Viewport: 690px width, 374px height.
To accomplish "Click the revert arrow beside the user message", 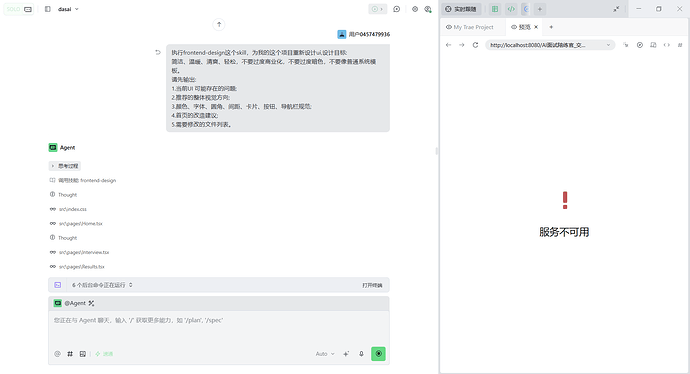I will click(158, 52).
